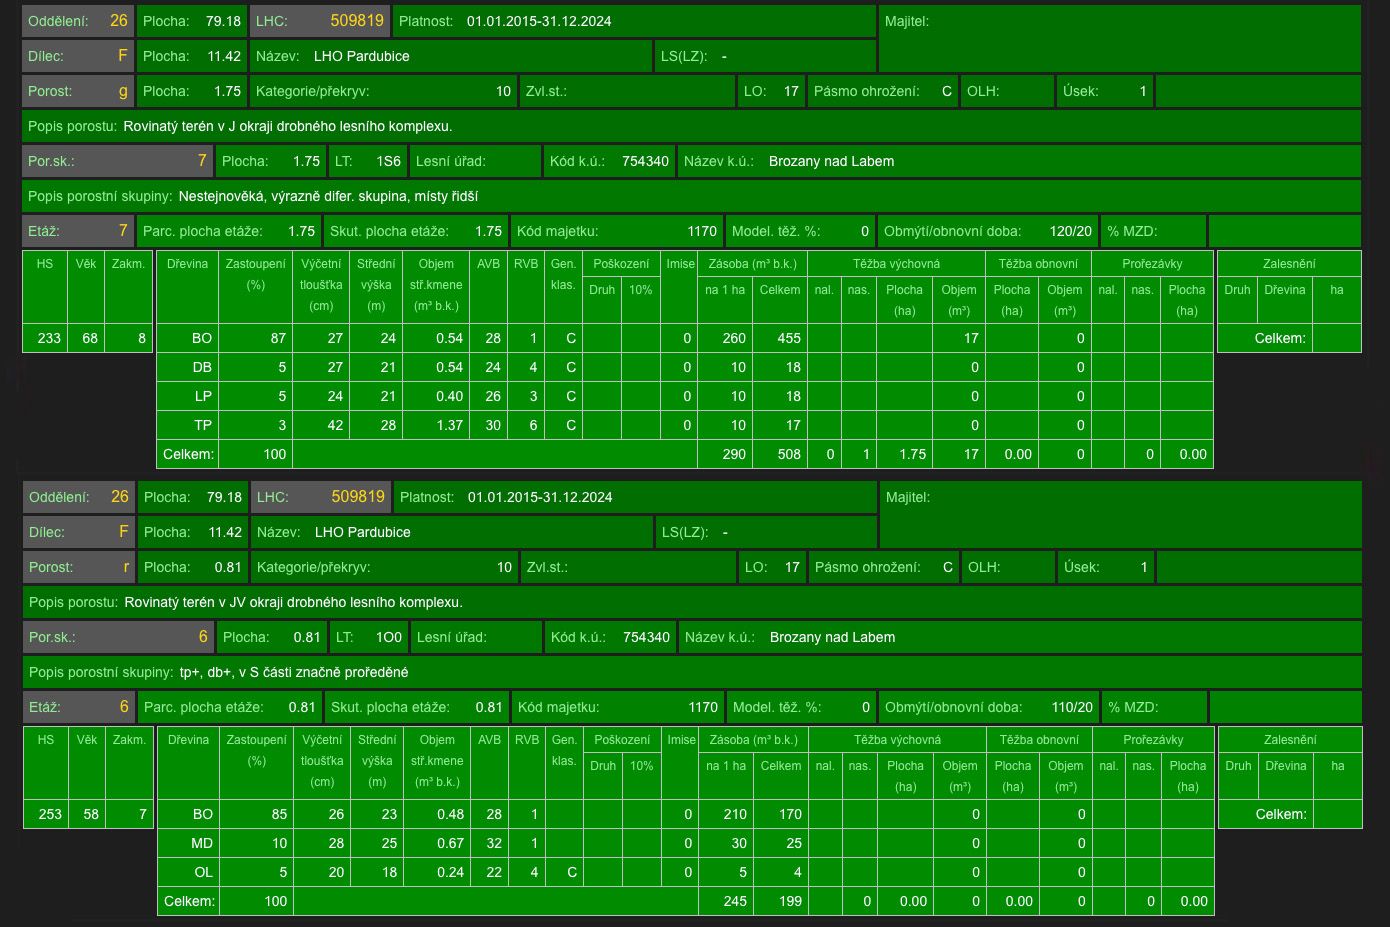Click Zakm. value 8 in first table

tap(142, 338)
